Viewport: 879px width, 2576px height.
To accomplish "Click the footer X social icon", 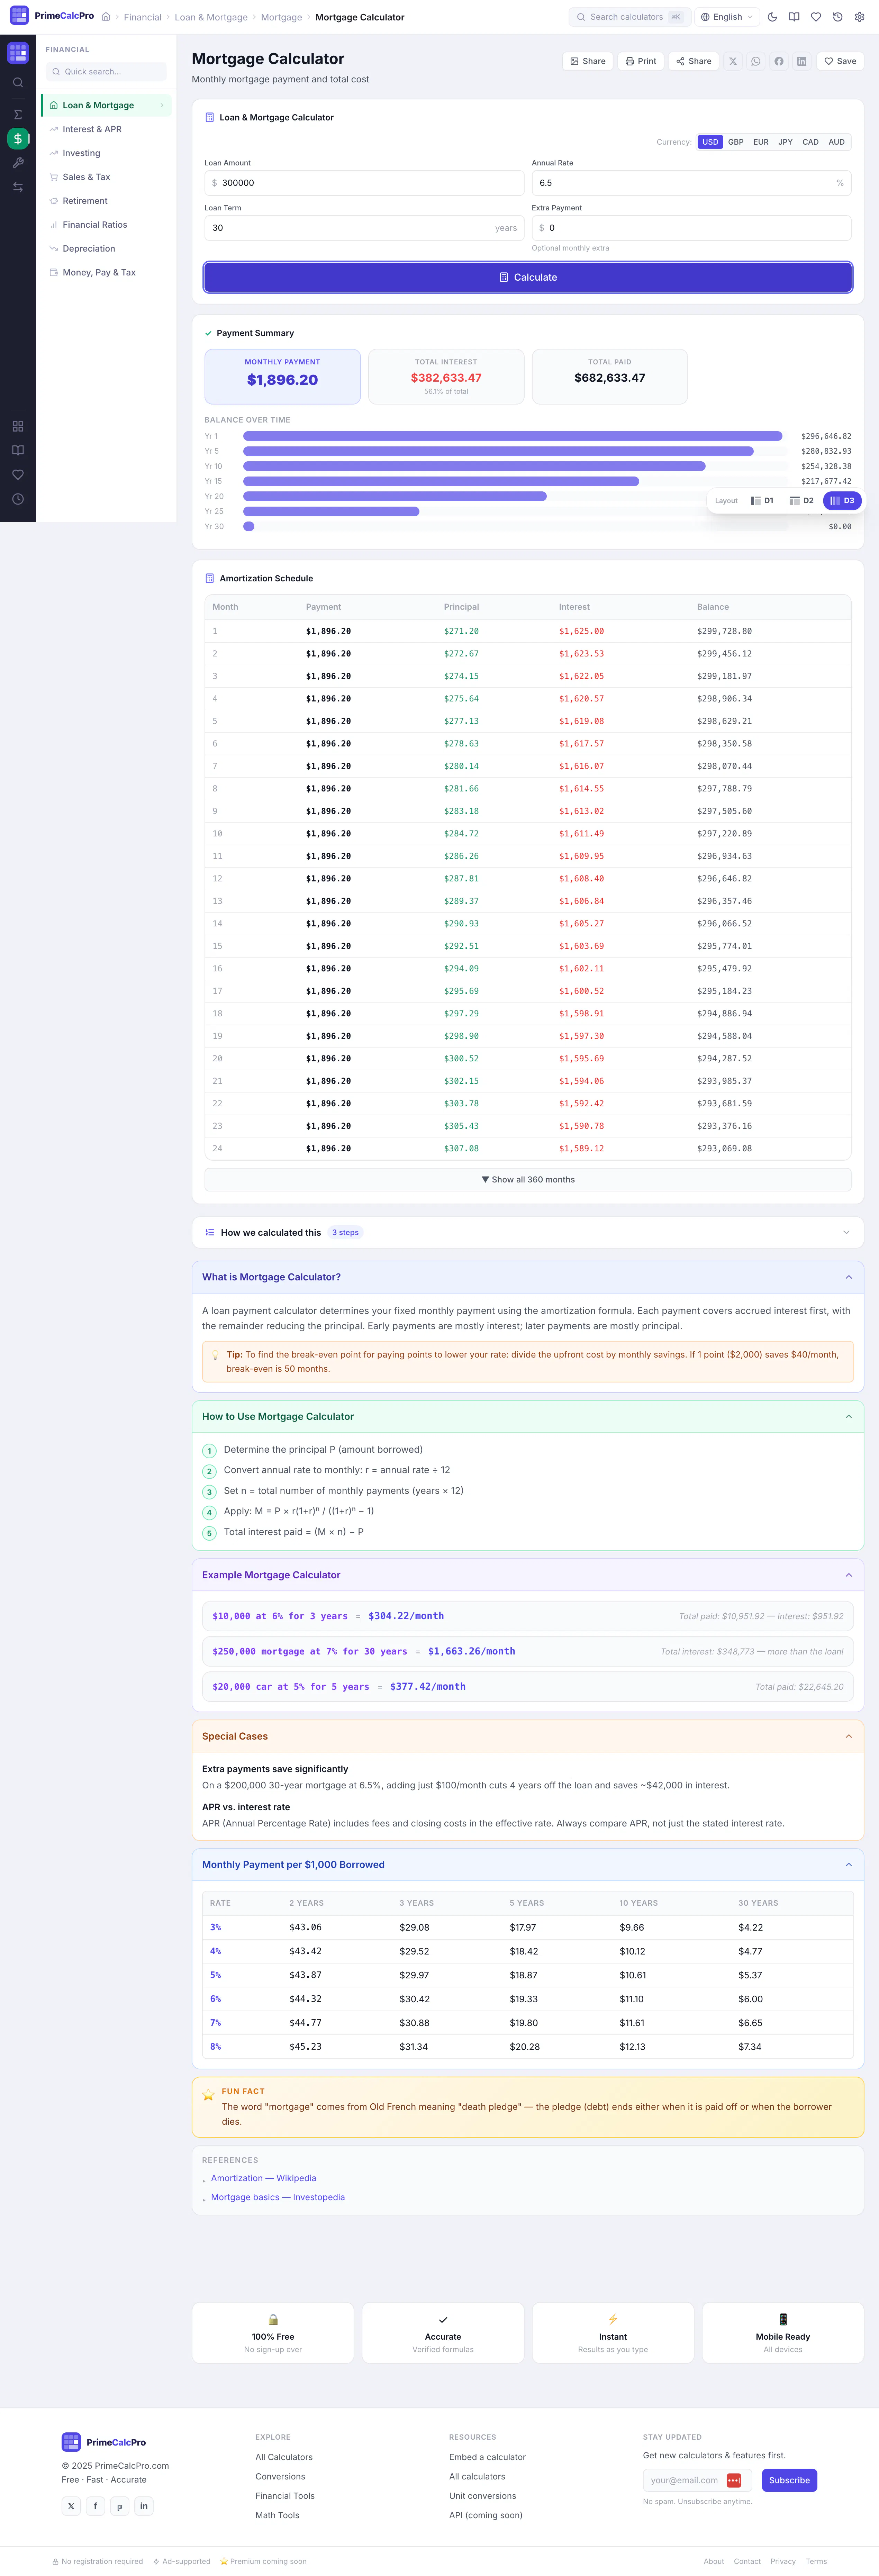I will (71, 2506).
